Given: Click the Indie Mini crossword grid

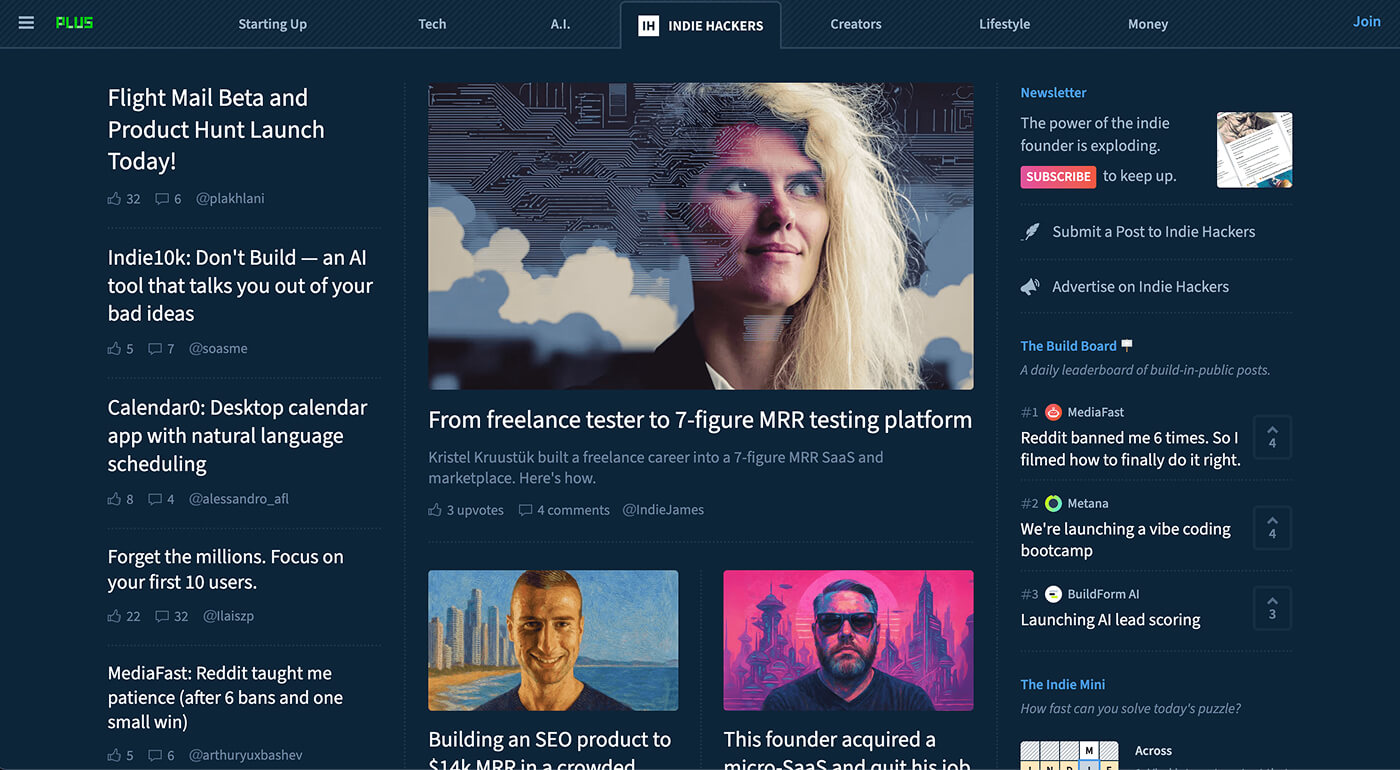Looking at the screenshot, I should pyautogui.click(x=1070, y=755).
